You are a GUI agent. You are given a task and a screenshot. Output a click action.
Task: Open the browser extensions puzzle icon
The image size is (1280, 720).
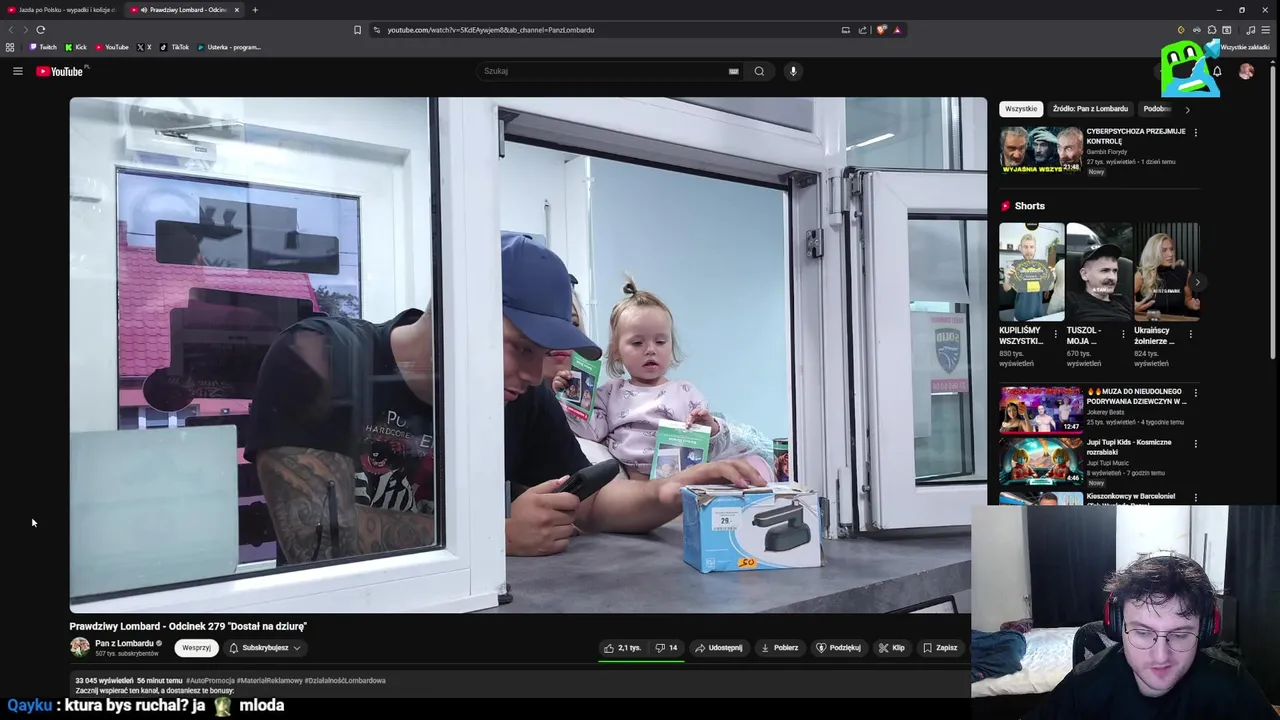(1212, 30)
